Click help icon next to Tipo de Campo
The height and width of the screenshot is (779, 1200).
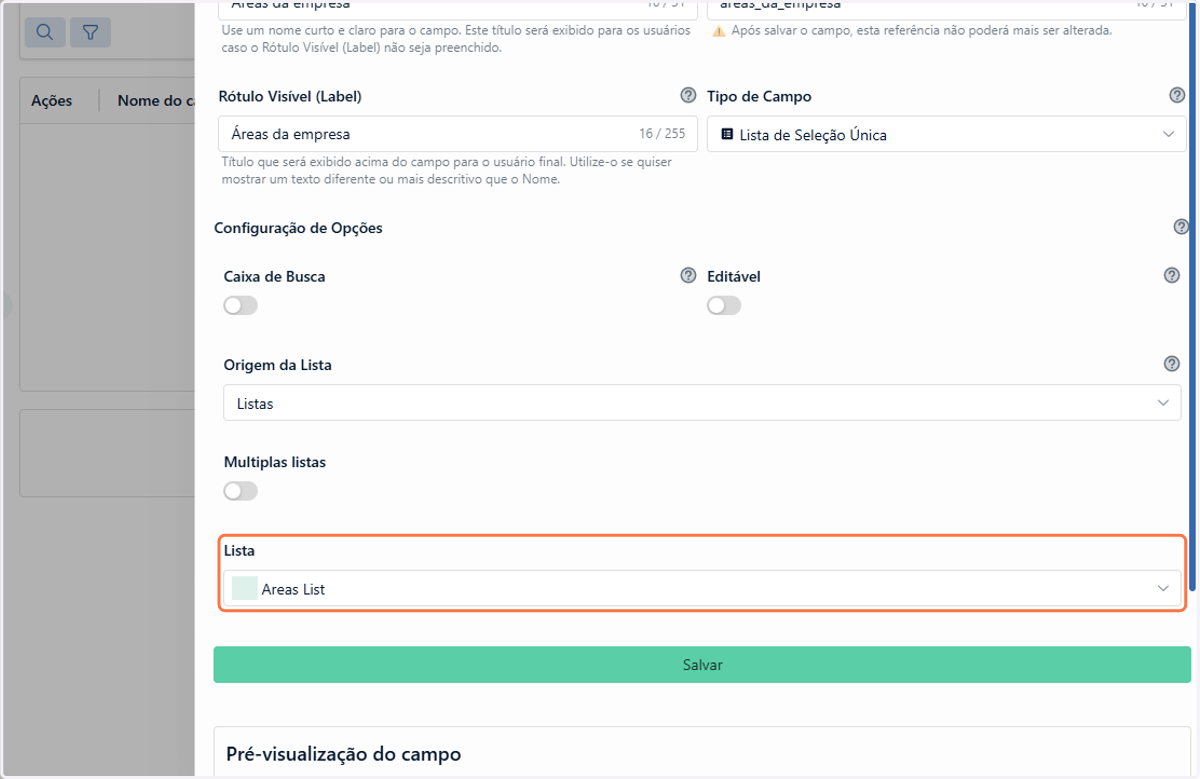coord(1177,96)
